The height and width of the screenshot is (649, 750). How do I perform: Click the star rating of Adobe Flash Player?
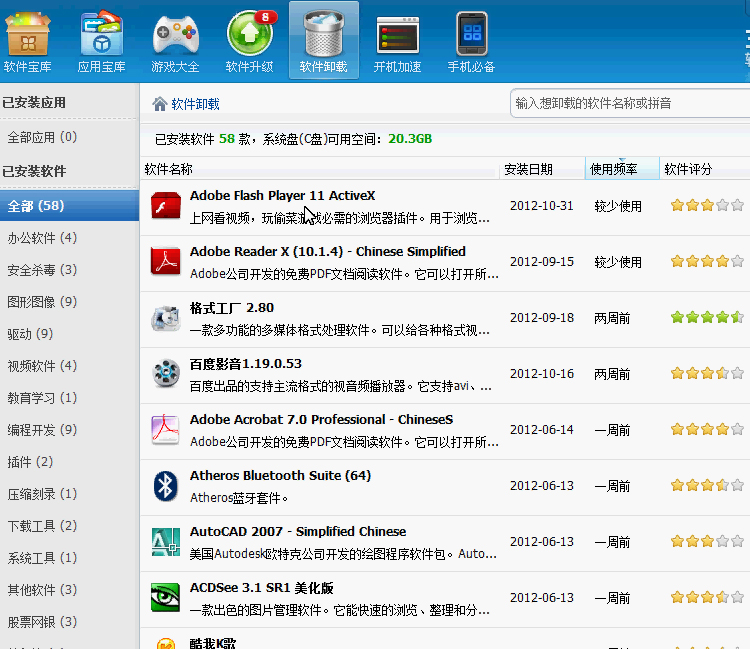point(707,206)
